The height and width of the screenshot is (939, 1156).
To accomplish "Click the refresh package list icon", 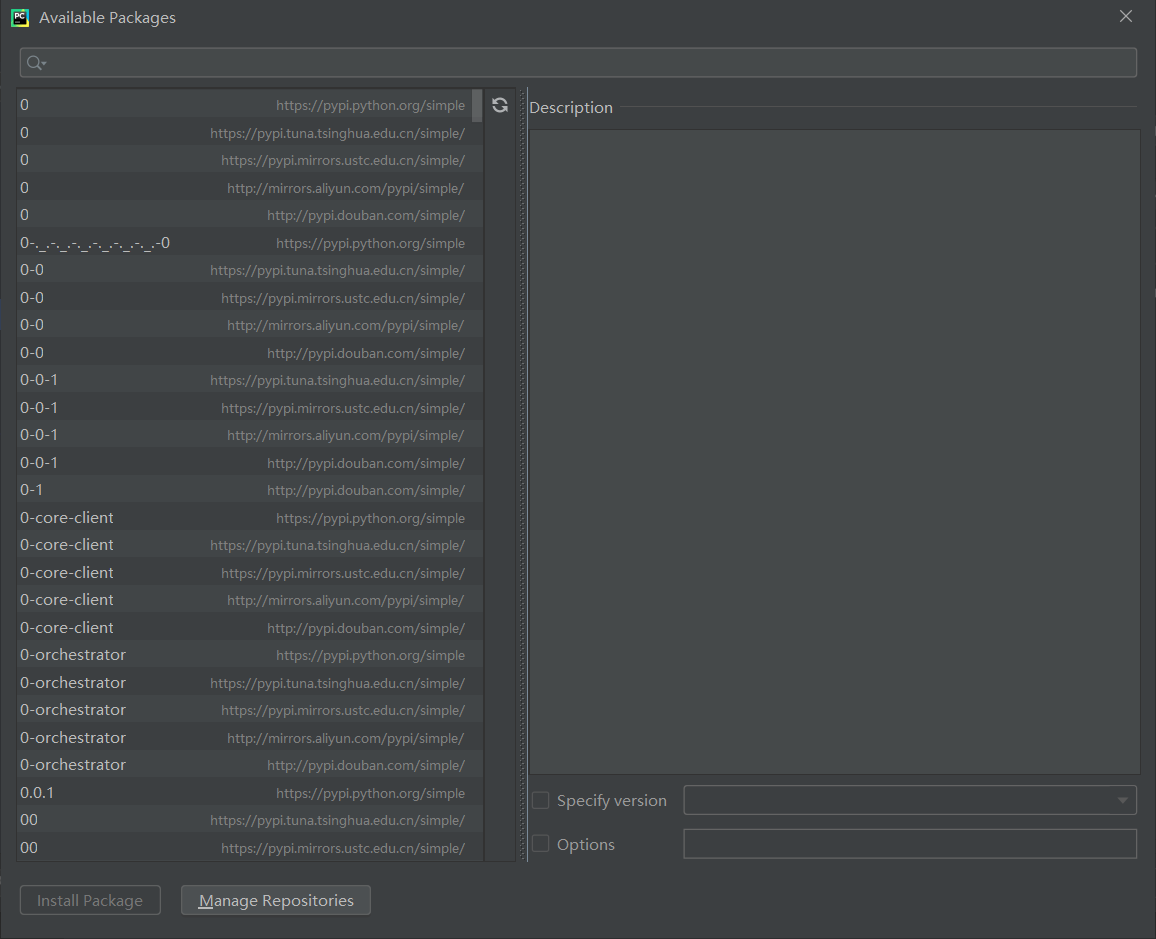I will 500,105.
